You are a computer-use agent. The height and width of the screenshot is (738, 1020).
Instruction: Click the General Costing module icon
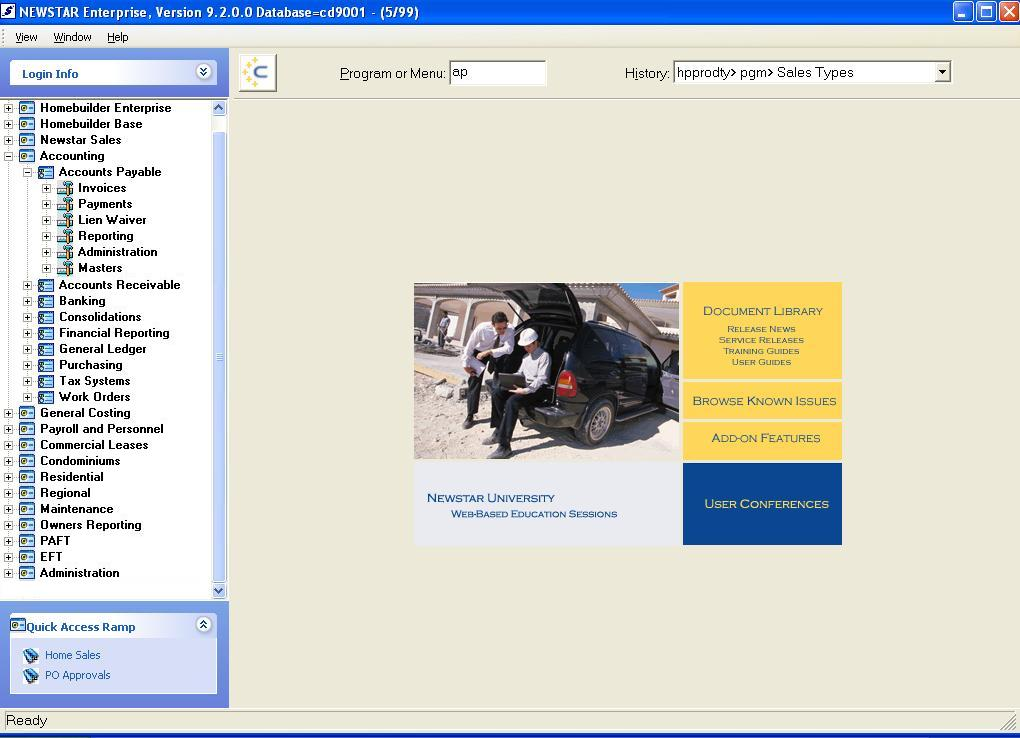(27, 413)
